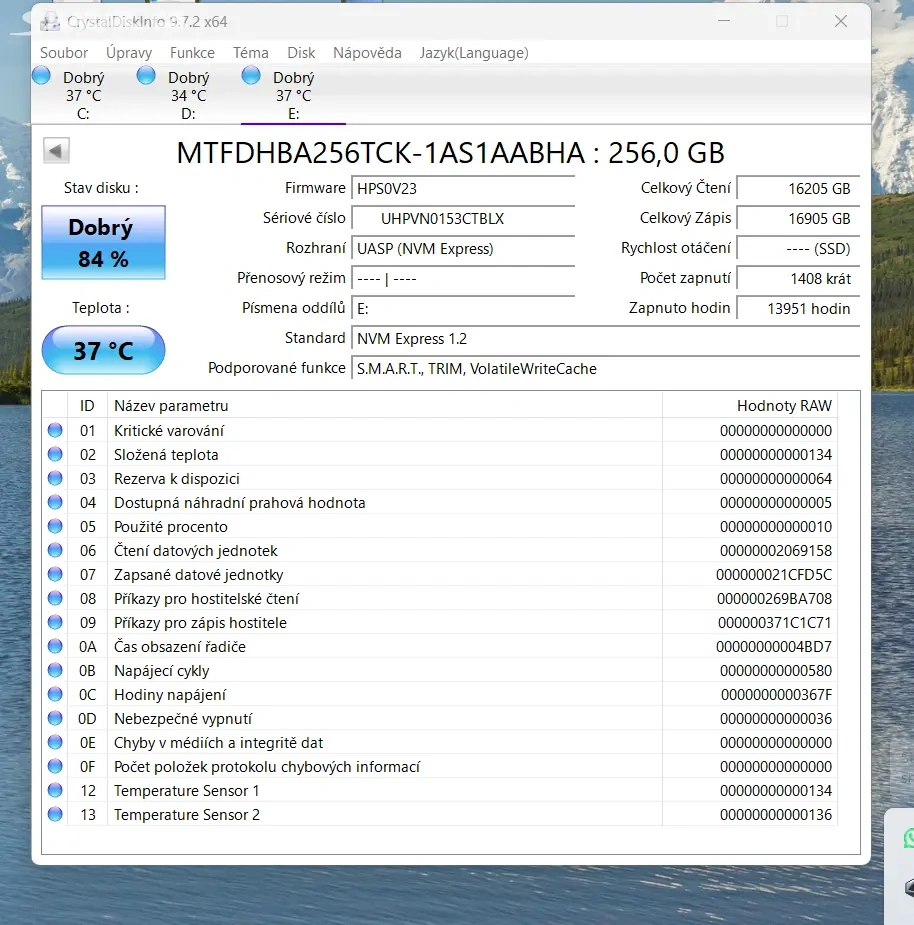This screenshot has width=914, height=925.
Task: Click the Počet zapnutí value 1408 krát
Action: point(798,278)
